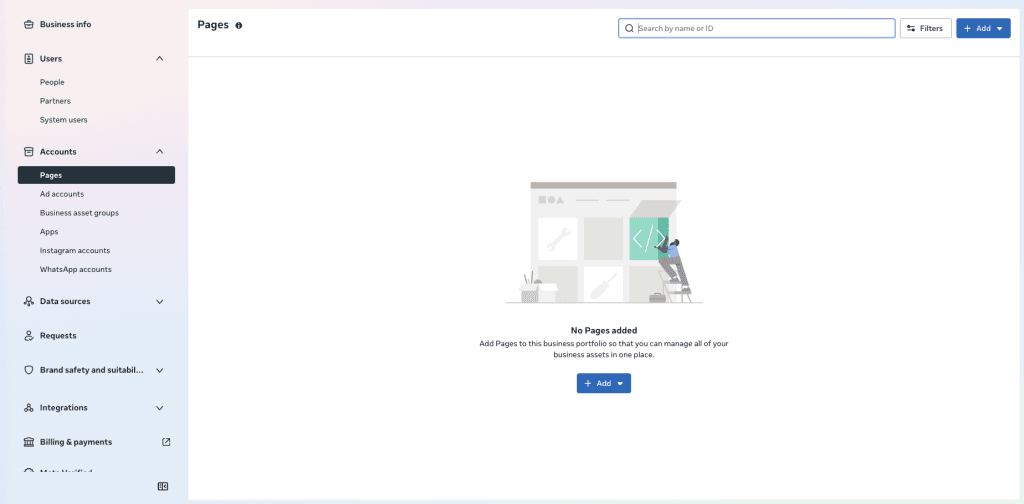Go to People under Users

coord(52,82)
